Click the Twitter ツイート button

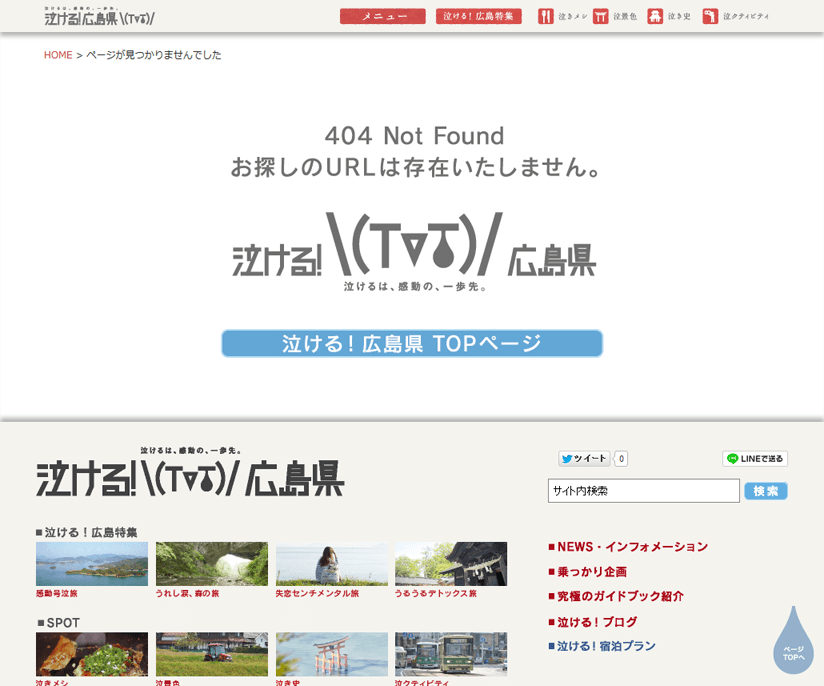click(x=584, y=459)
